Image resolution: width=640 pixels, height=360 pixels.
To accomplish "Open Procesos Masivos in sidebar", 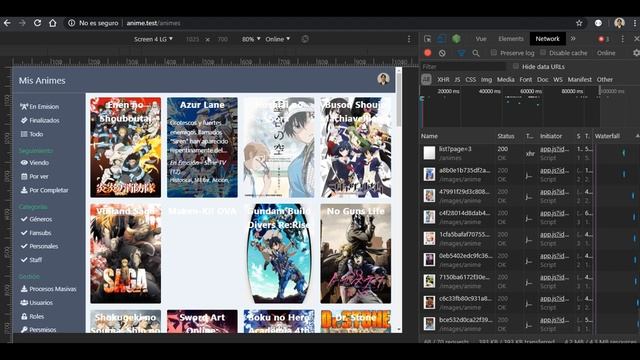I will pyautogui.click(x=48, y=289).
